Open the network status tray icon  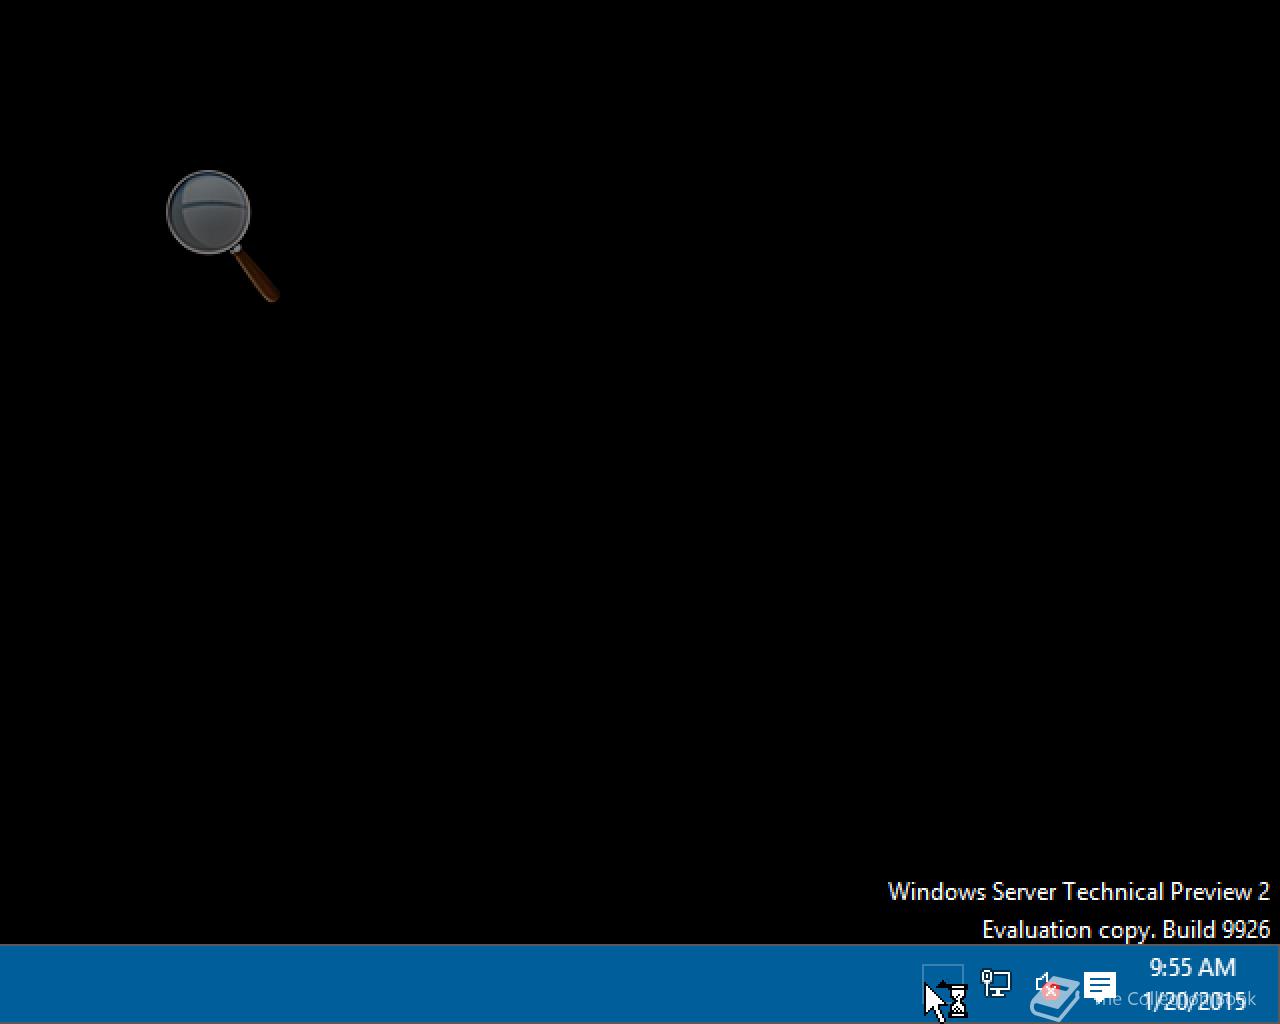(x=996, y=984)
